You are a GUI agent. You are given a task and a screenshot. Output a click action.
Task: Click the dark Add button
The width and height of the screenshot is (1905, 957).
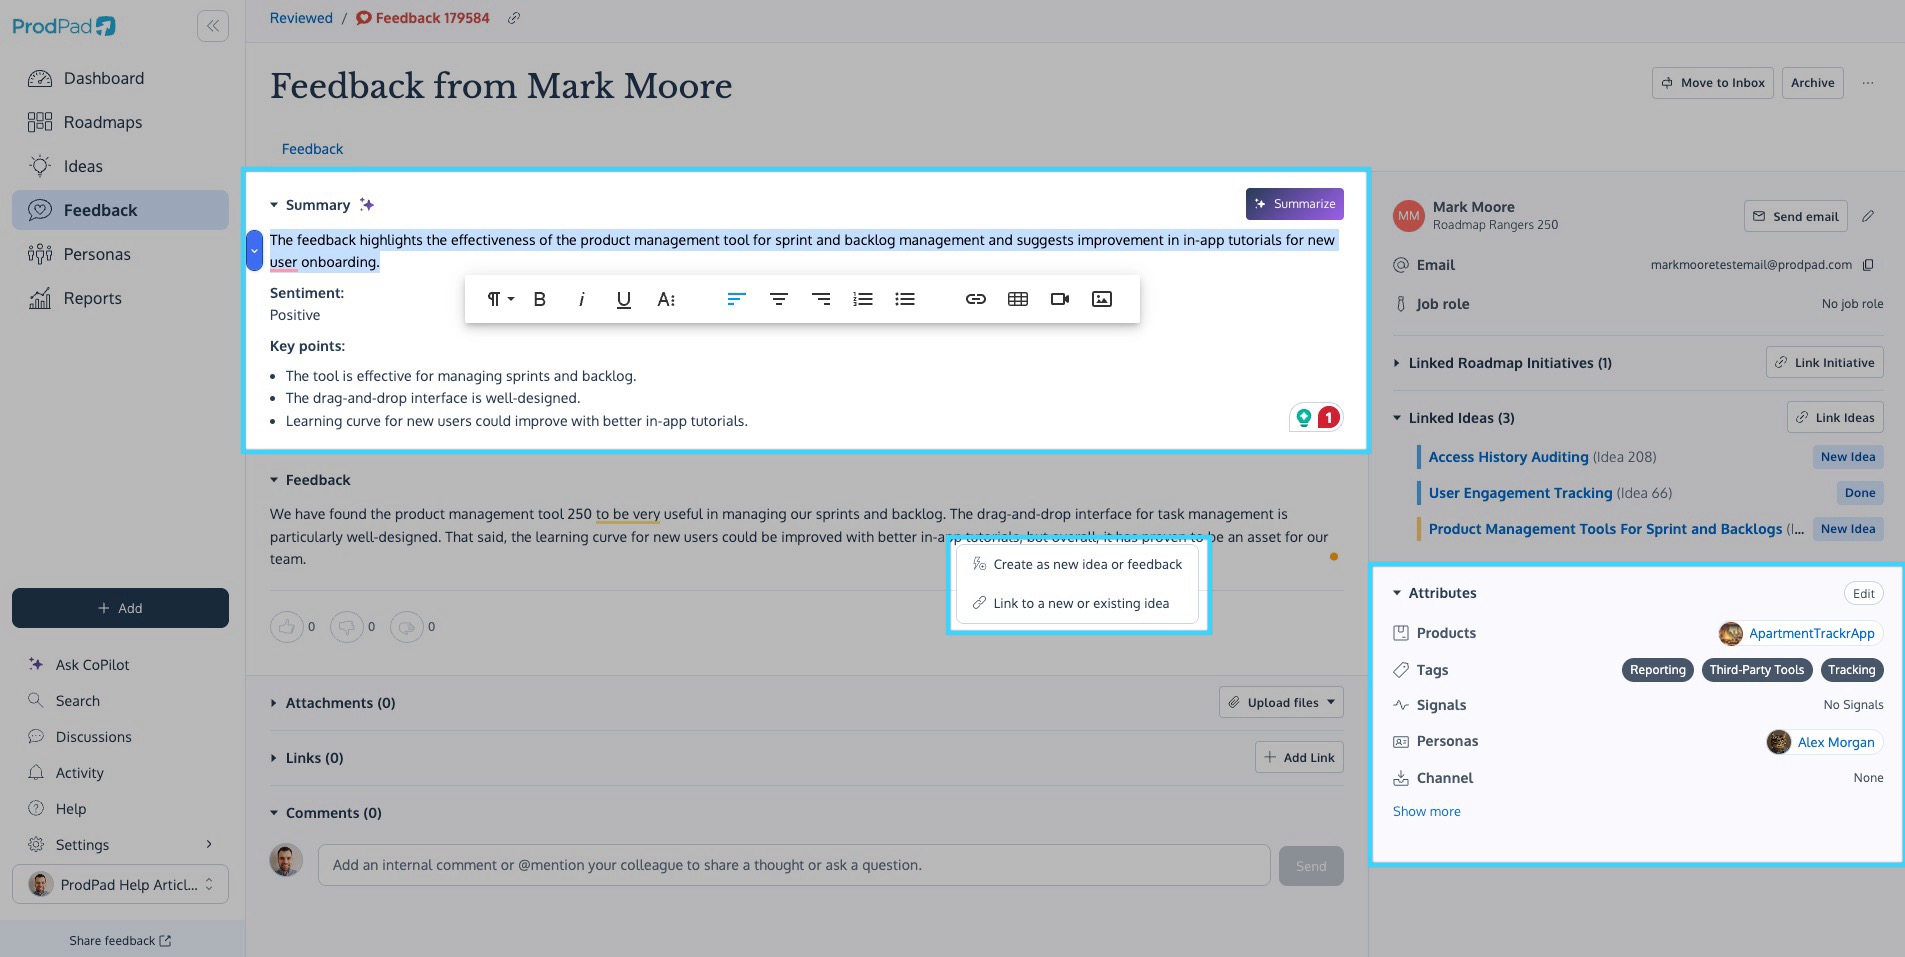[120, 608]
